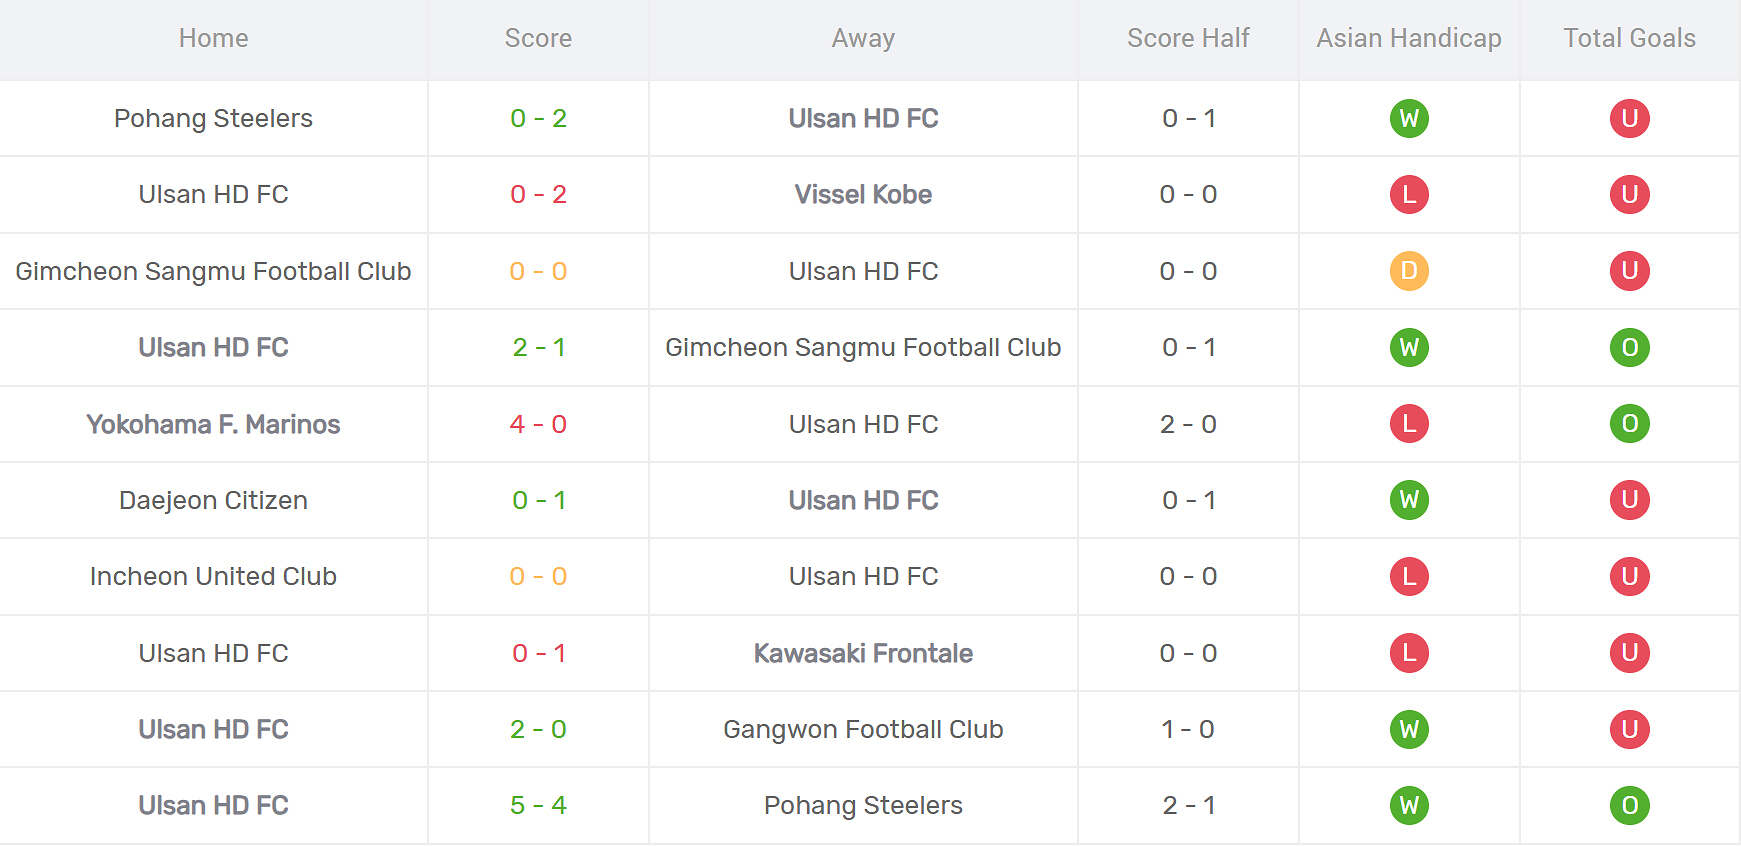
Task: Click the O total goals badge in 5-4 row
Action: pos(1629,806)
